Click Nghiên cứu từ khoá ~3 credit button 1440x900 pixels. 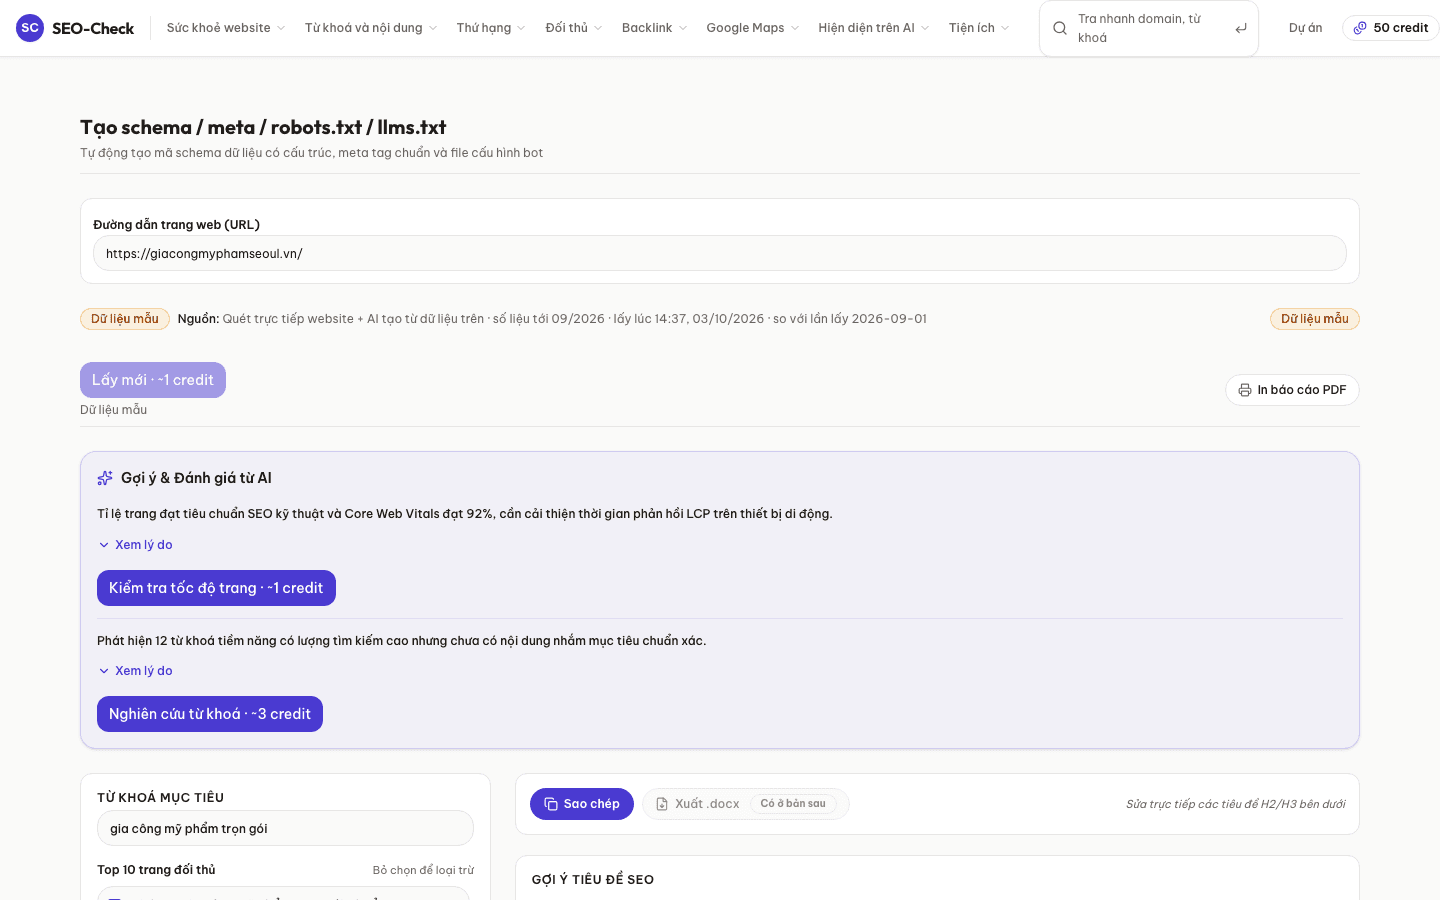pos(210,714)
